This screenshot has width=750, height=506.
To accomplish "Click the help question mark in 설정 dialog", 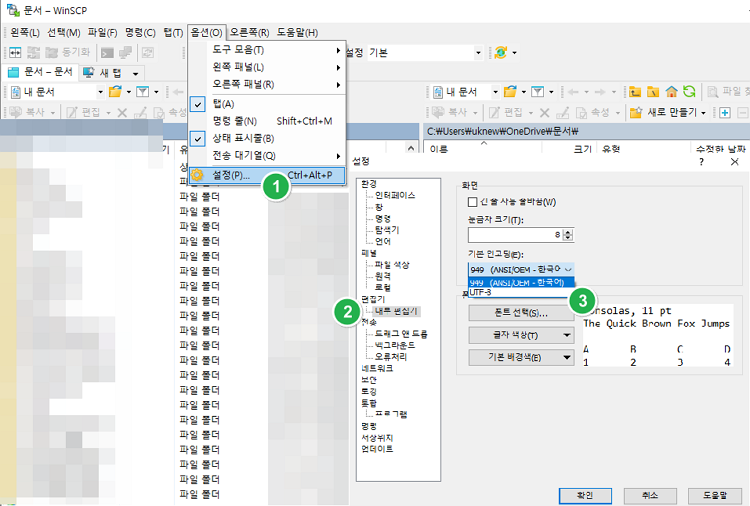I will click(701, 162).
